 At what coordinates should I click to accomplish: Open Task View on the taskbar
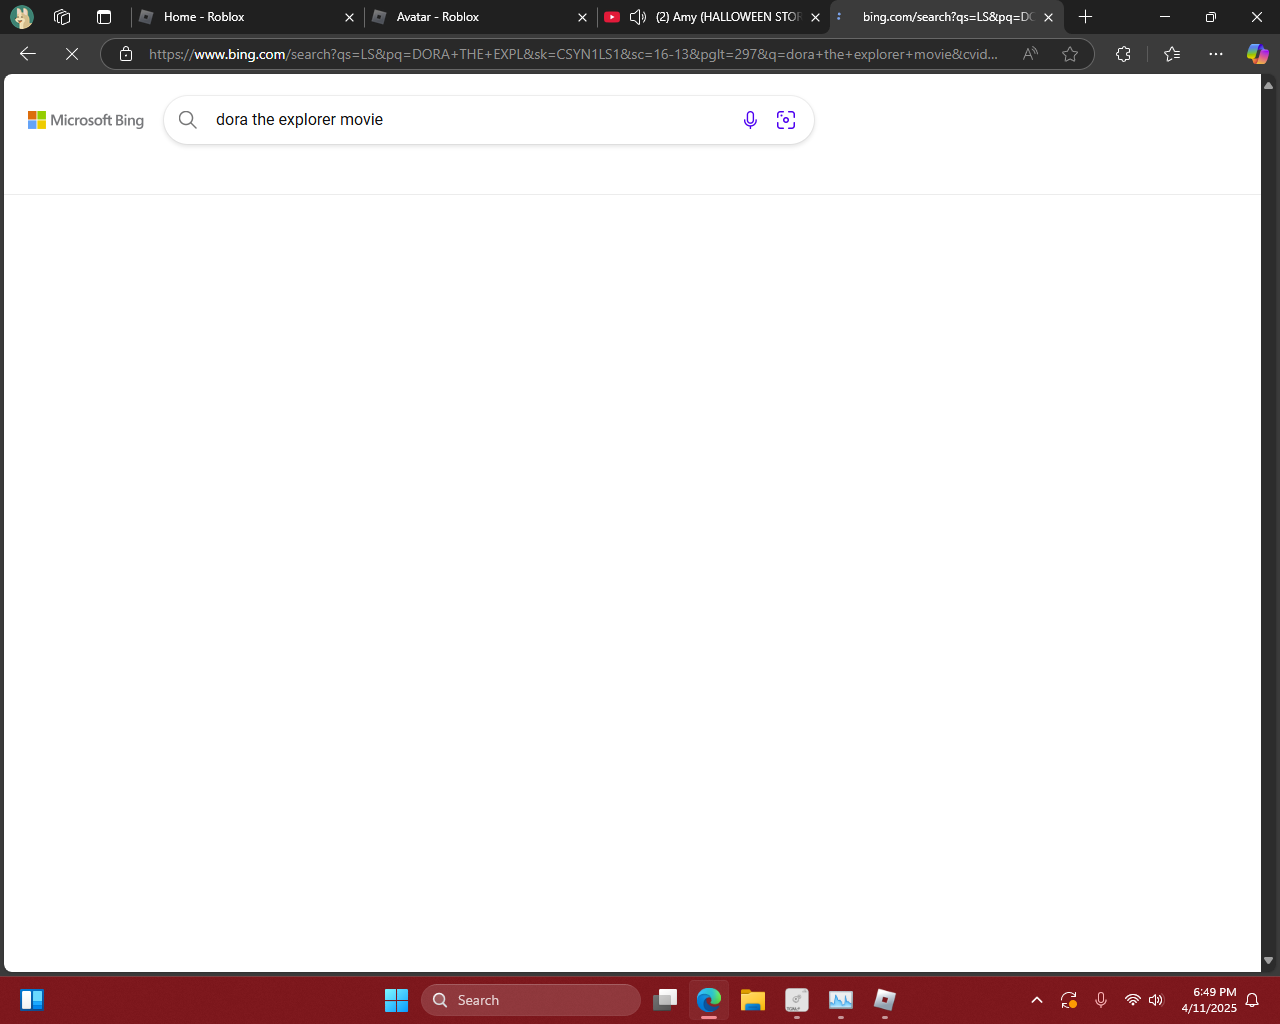click(665, 1000)
